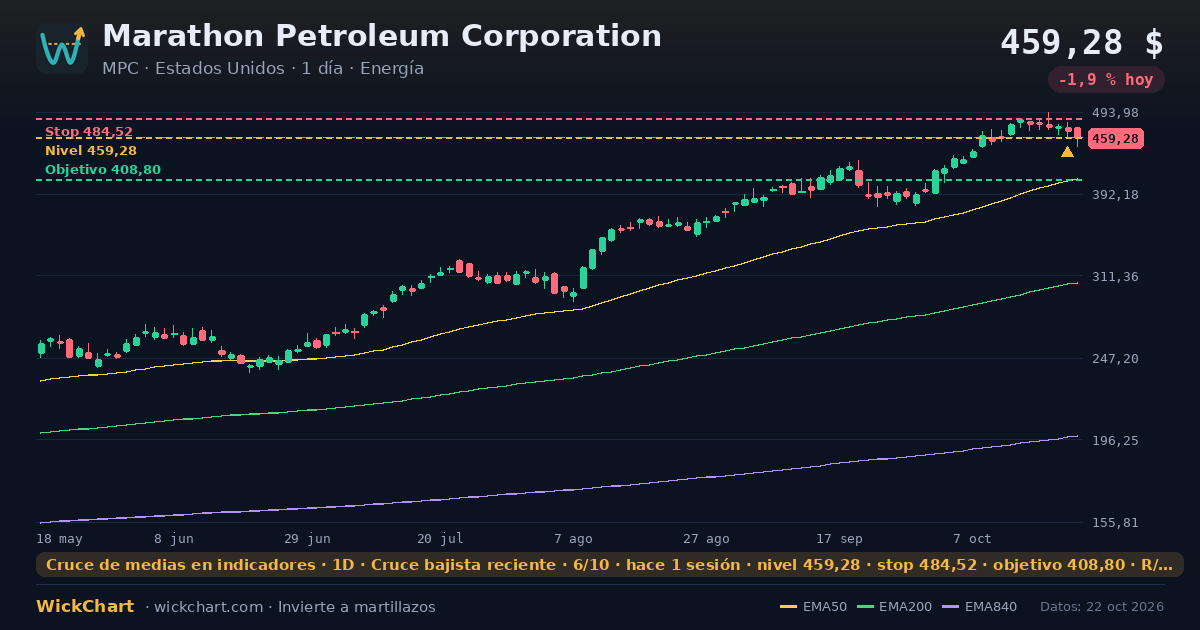Click the 155,81 axis label
The height and width of the screenshot is (630, 1200).
pyautogui.click(x=1117, y=523)
